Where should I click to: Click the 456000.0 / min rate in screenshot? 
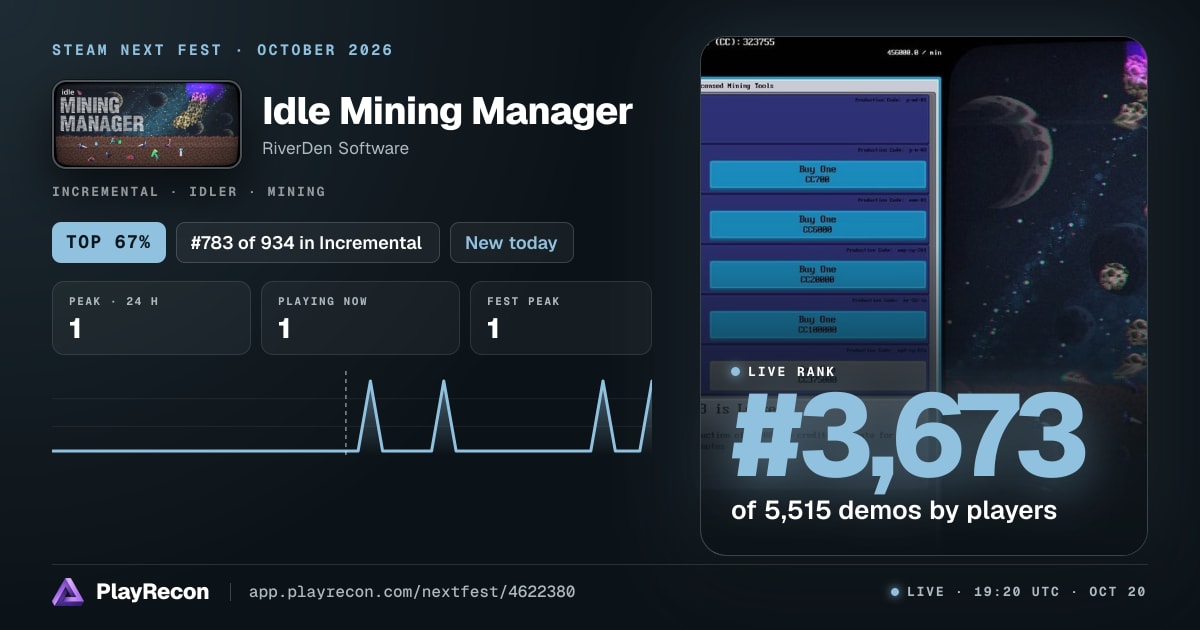(x=913, y=52)
